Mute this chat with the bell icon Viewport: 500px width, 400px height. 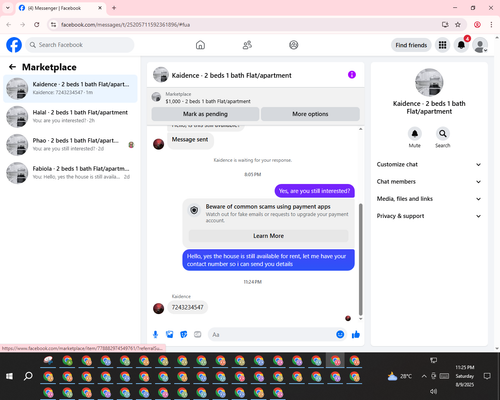415,134
